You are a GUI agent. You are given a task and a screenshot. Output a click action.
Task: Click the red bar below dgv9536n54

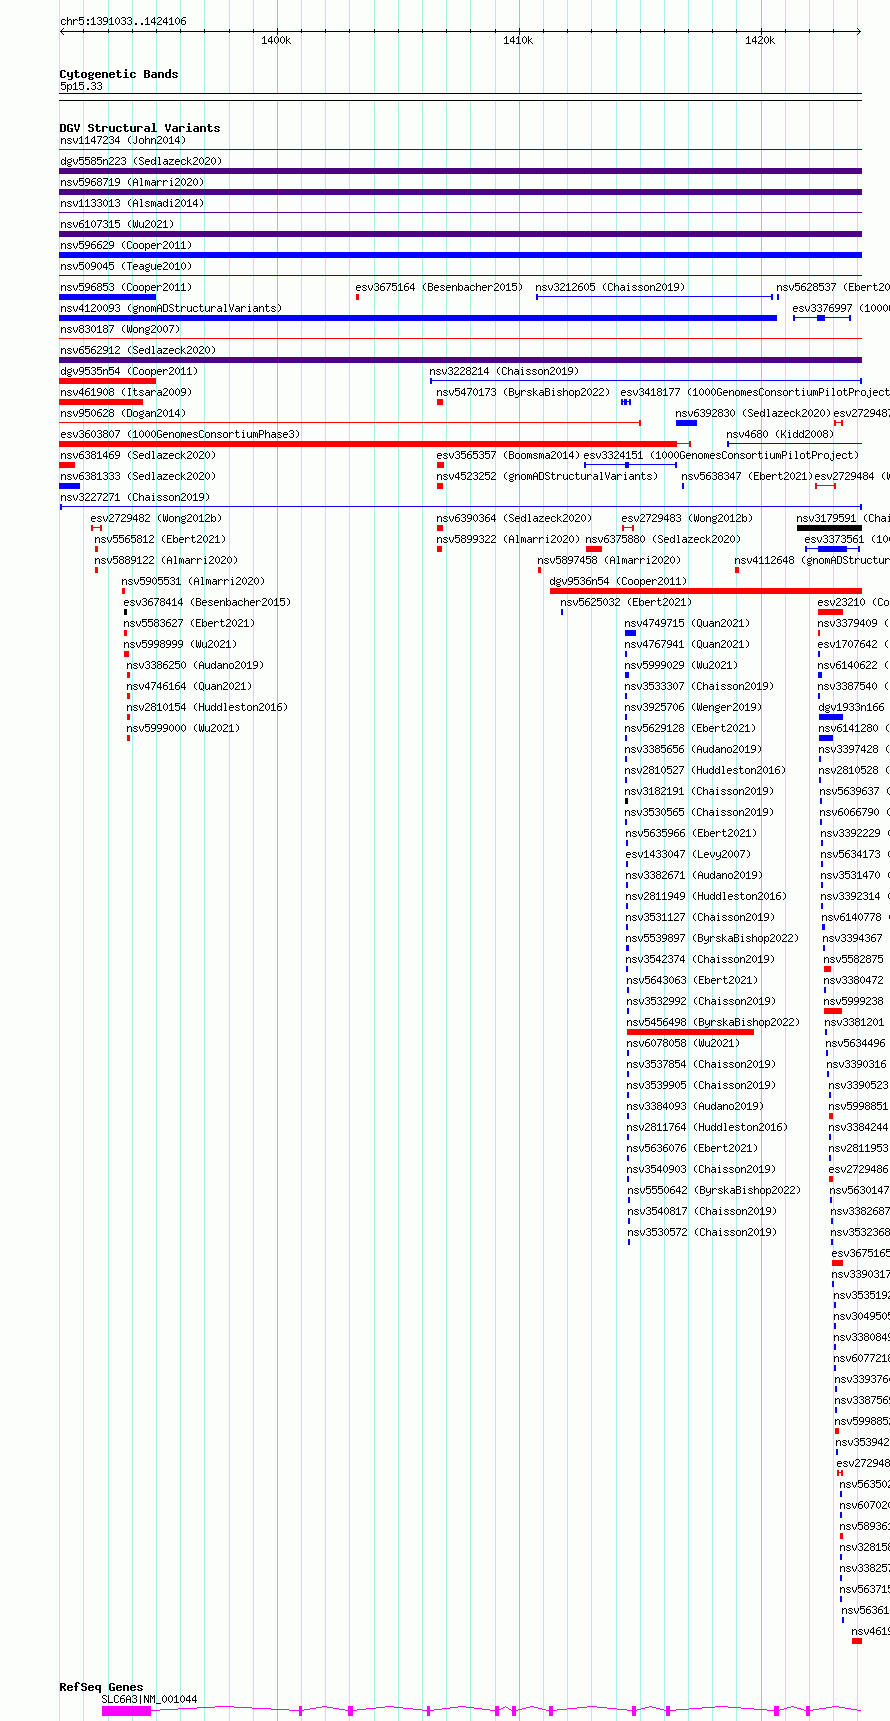point(706,591)
